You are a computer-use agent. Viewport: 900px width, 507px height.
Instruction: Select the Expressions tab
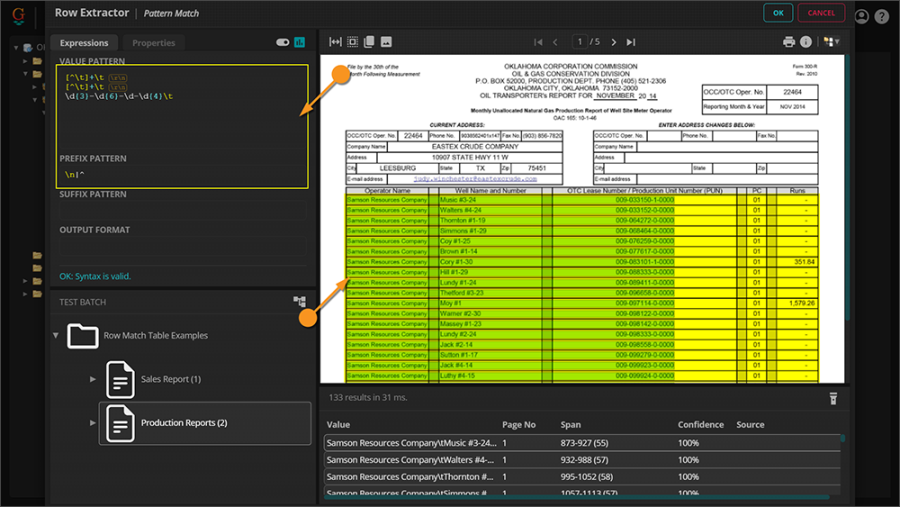[x=84, y=43]
